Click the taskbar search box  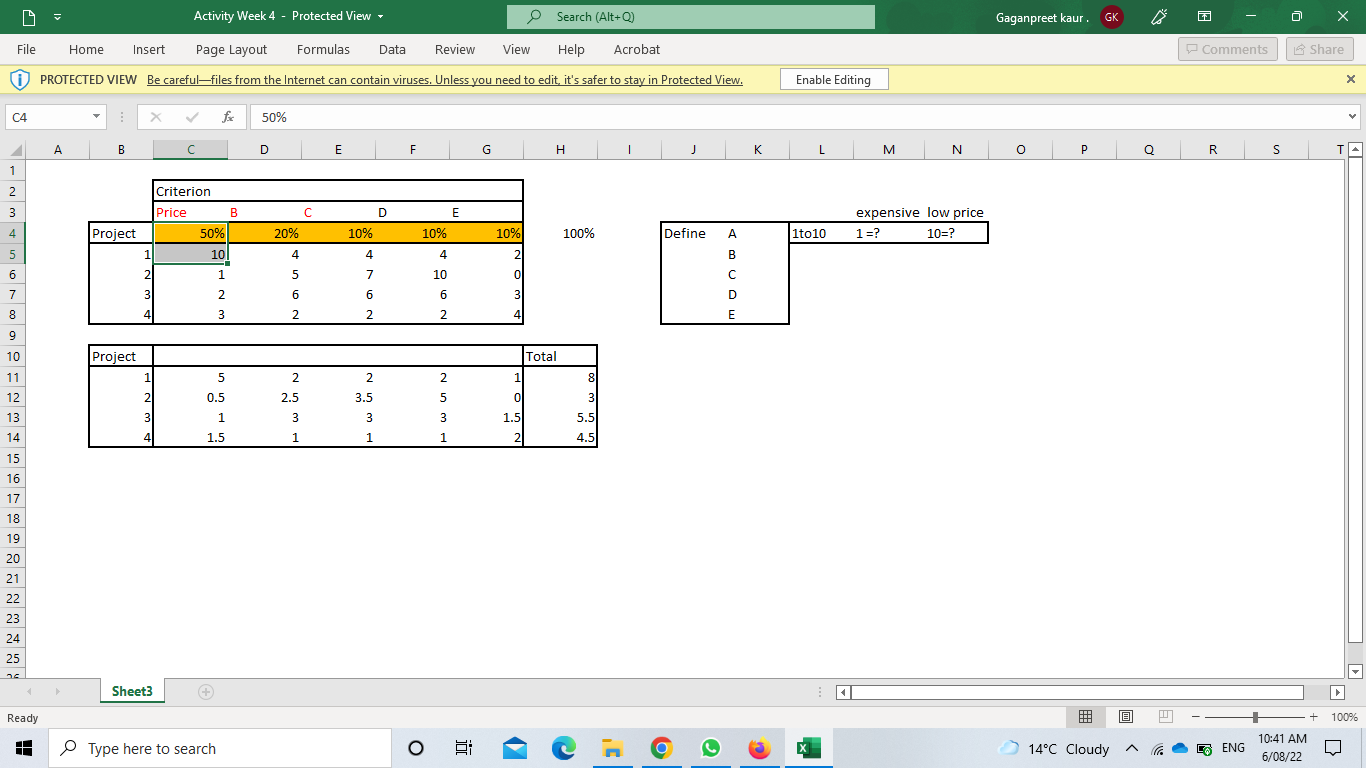(x=219, y=748)
